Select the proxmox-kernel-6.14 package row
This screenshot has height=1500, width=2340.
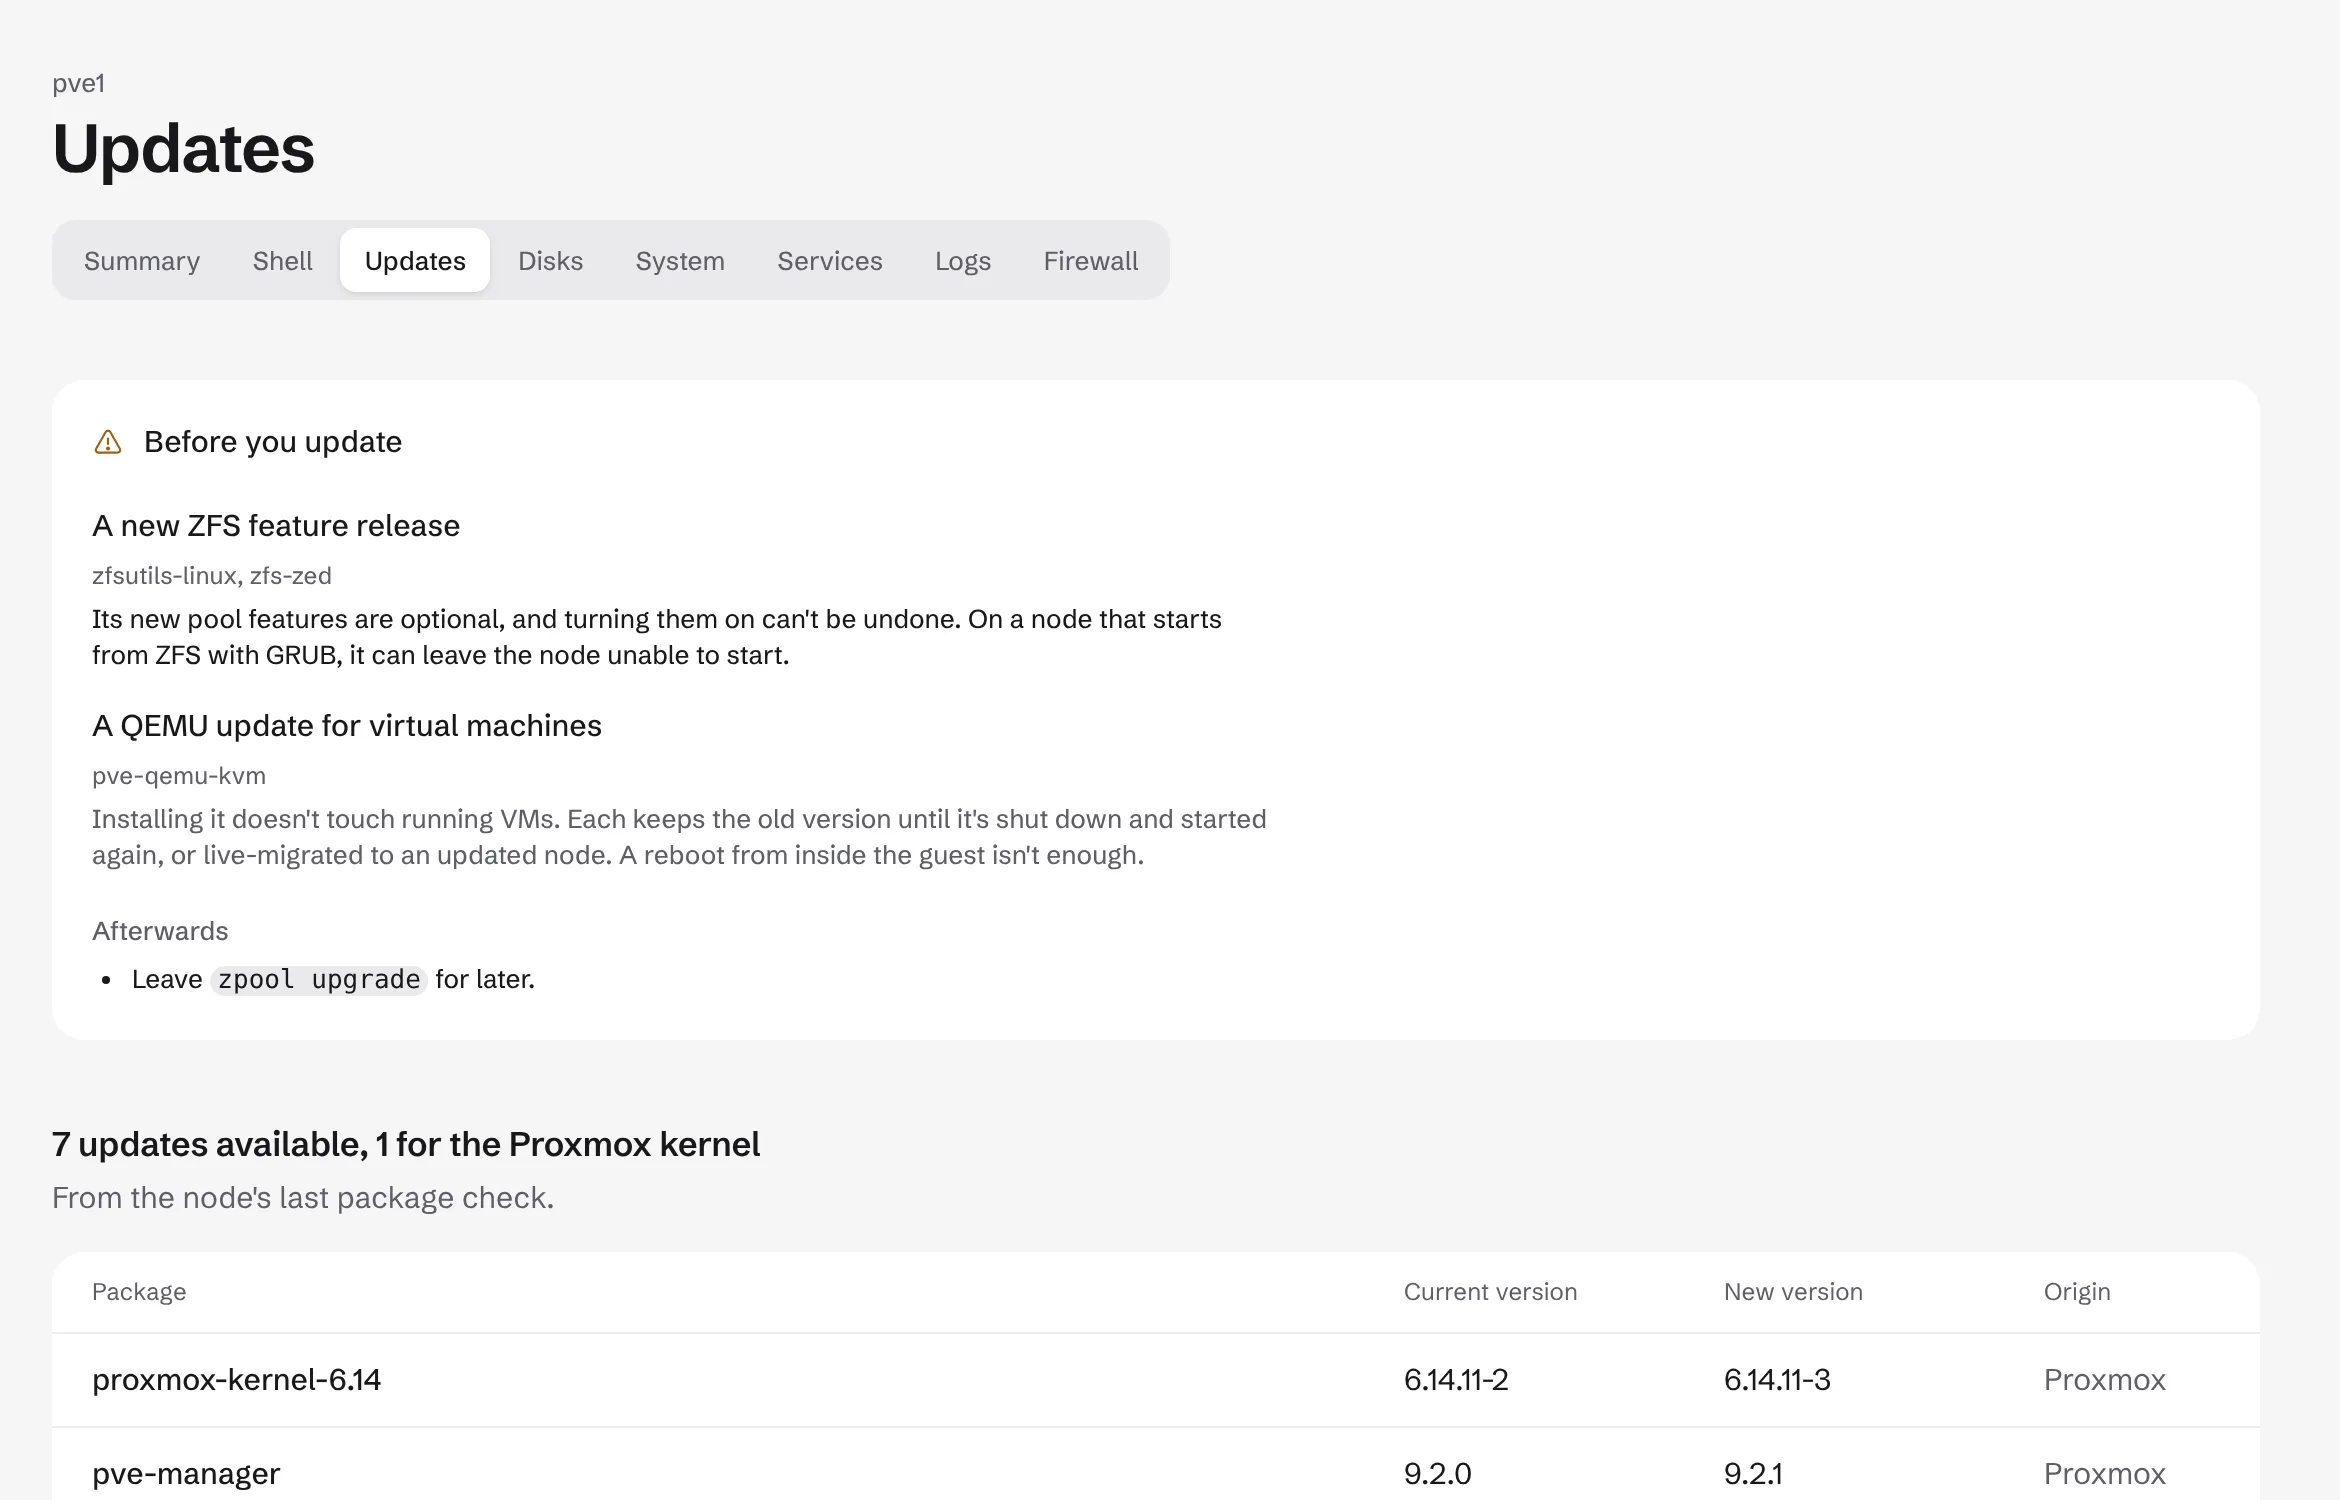click(1156, 1380)
